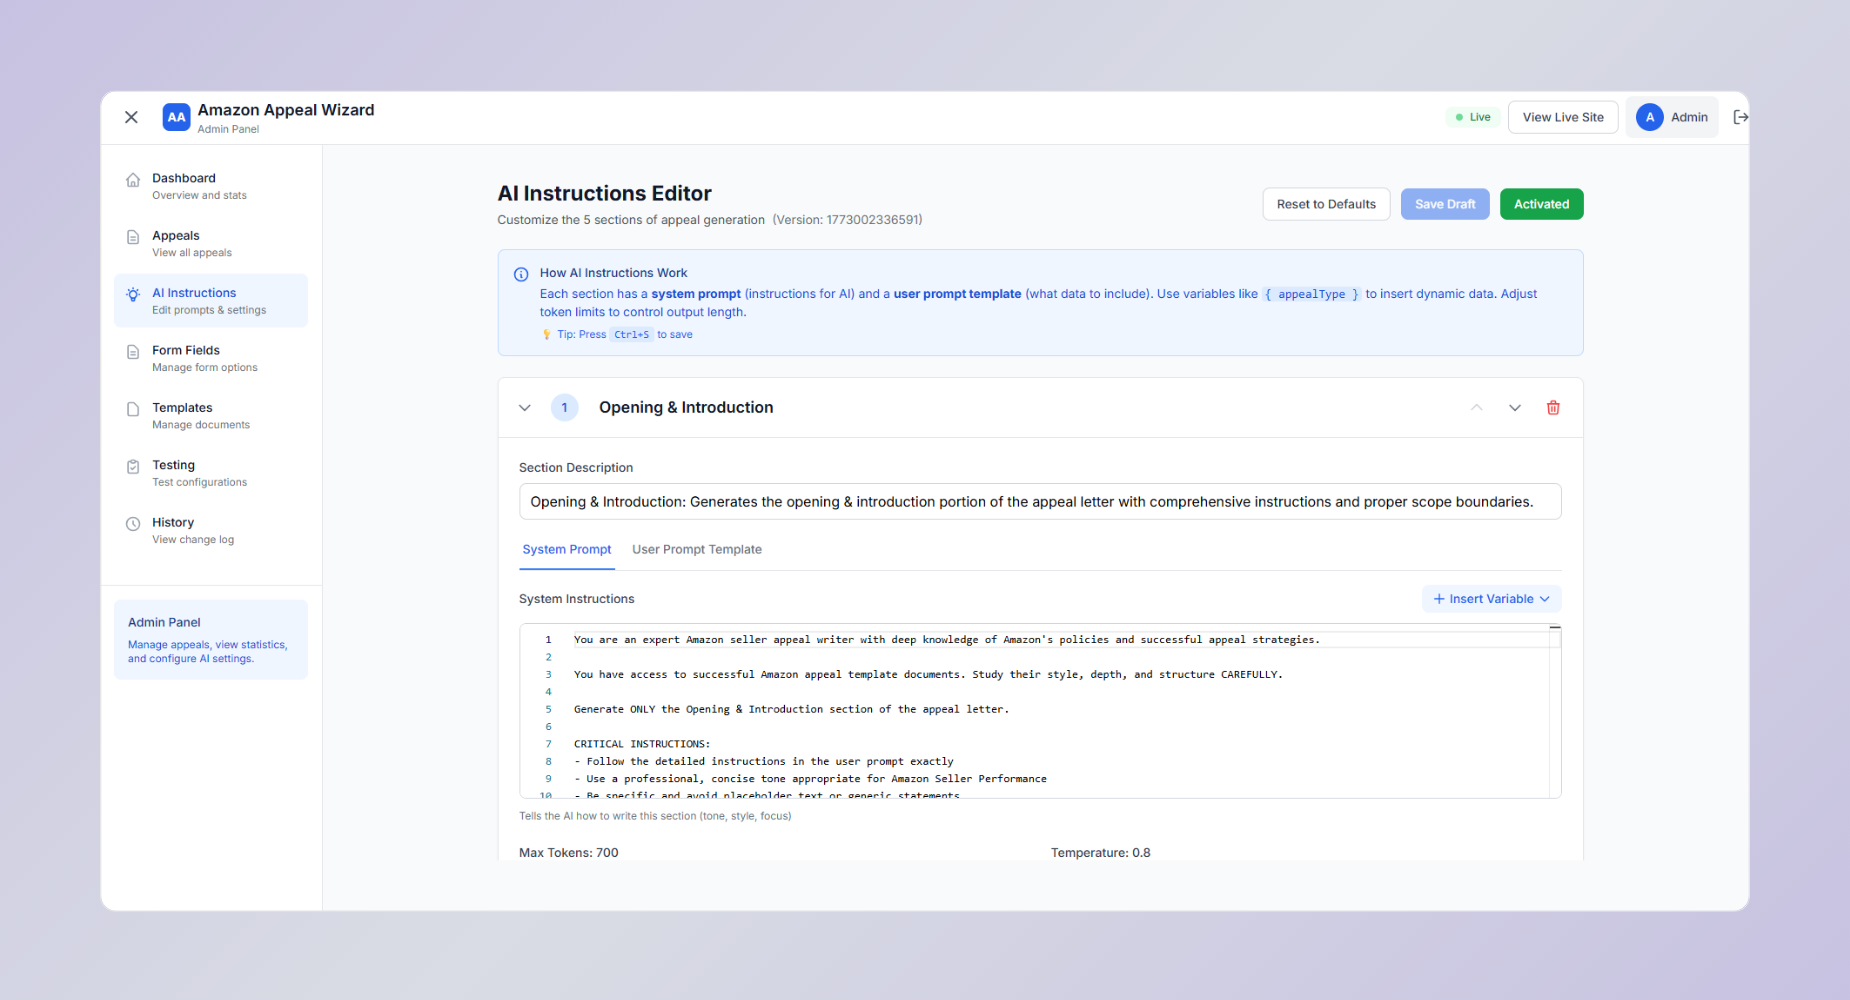The height and width of the screenshot is (1000, 1850).
Task: Click the Admin avatar circle
Action: (x=1649, y=117)
